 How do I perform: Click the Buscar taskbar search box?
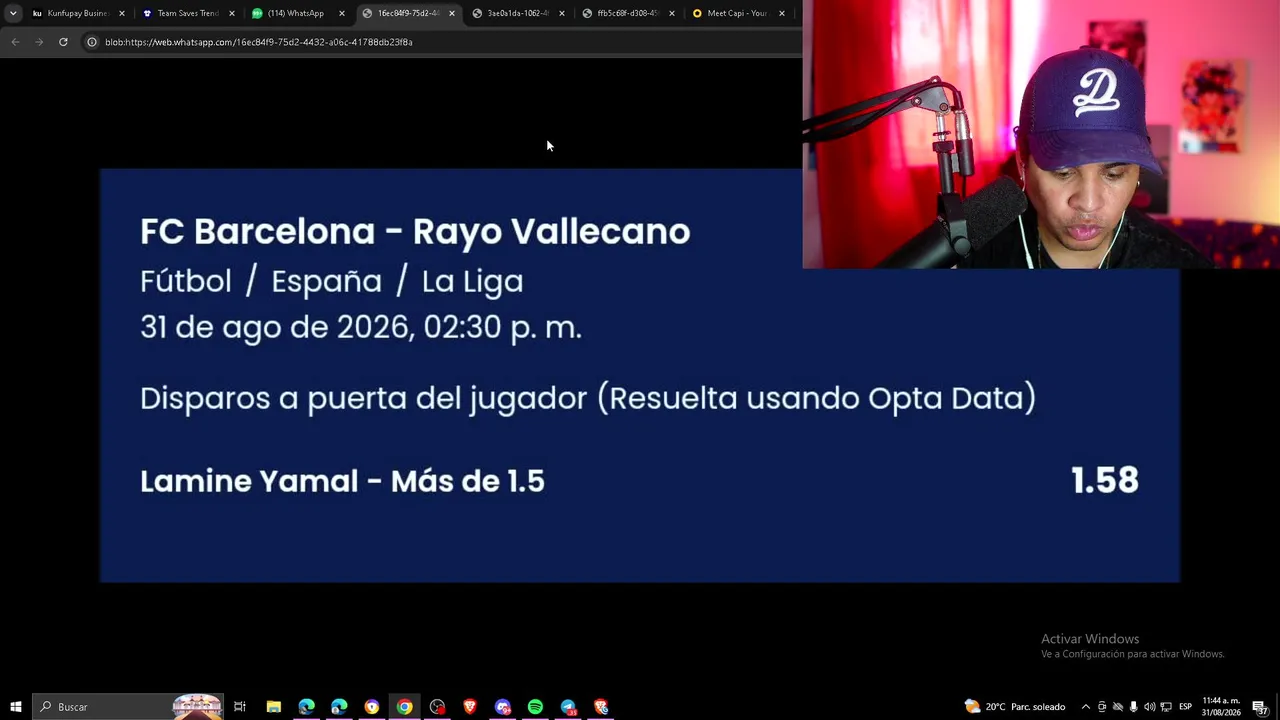pyautogui.click(x=128, y=707)
